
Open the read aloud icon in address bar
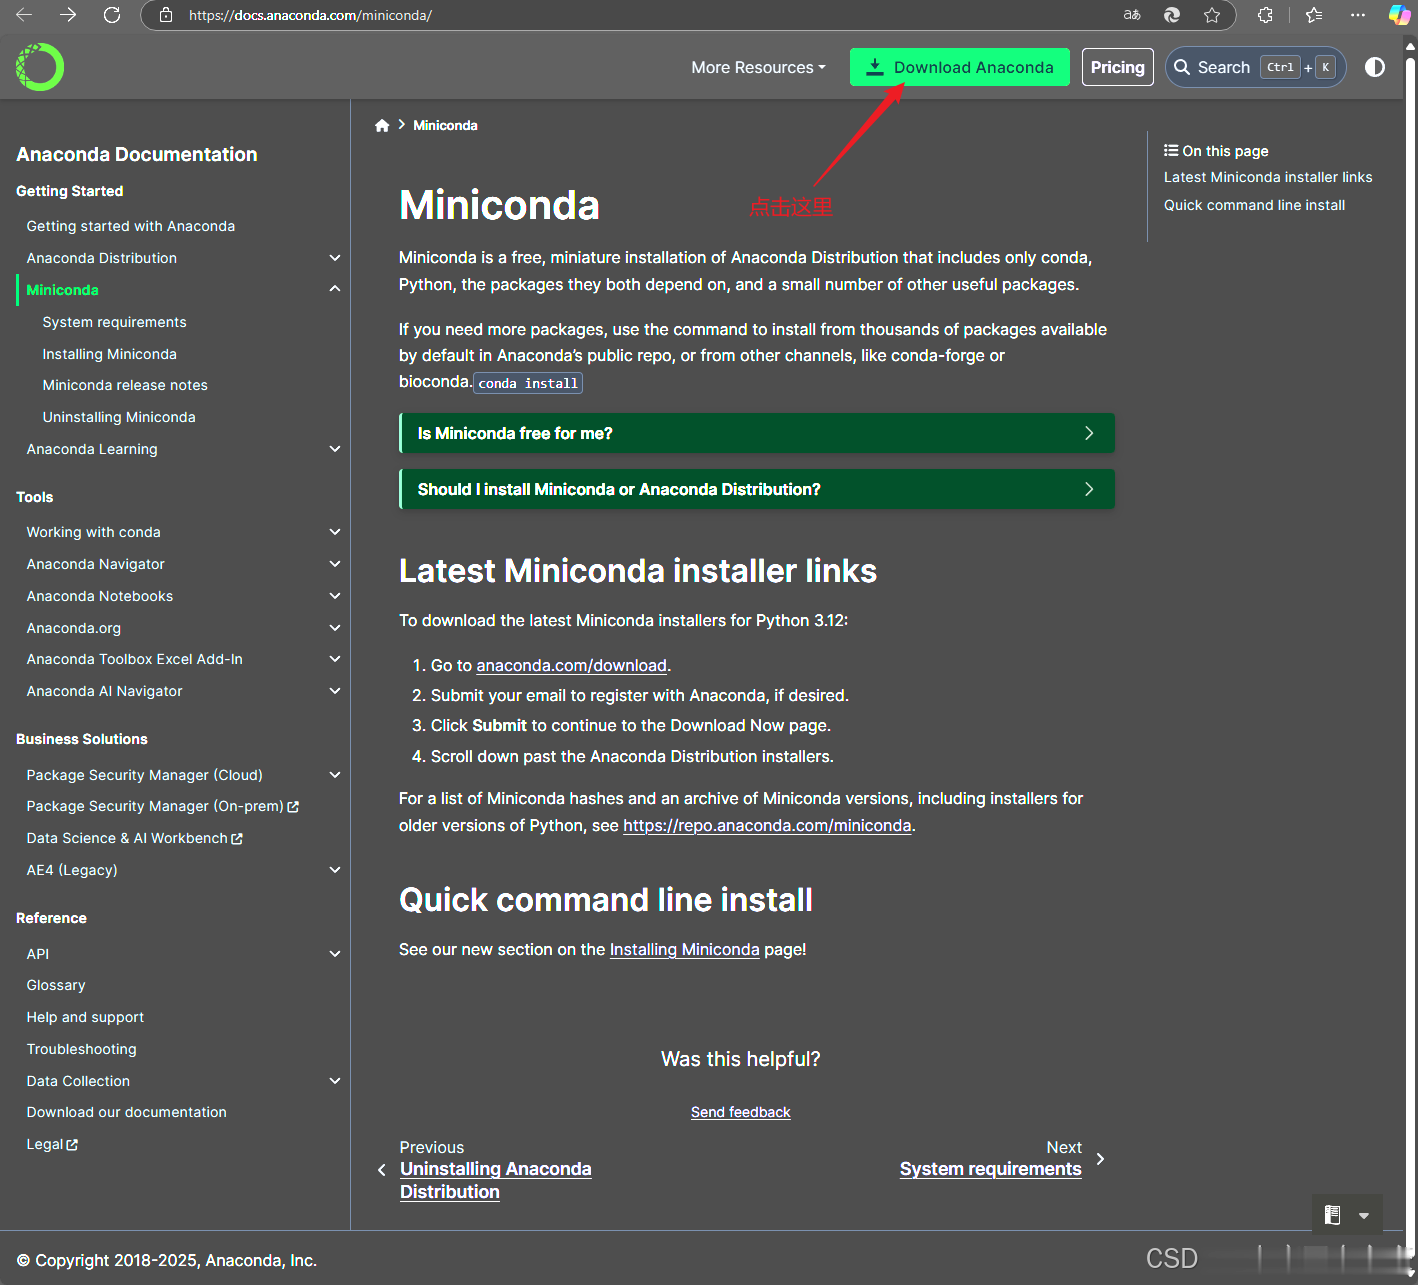pyautogui.click(x=1132, y=15)
